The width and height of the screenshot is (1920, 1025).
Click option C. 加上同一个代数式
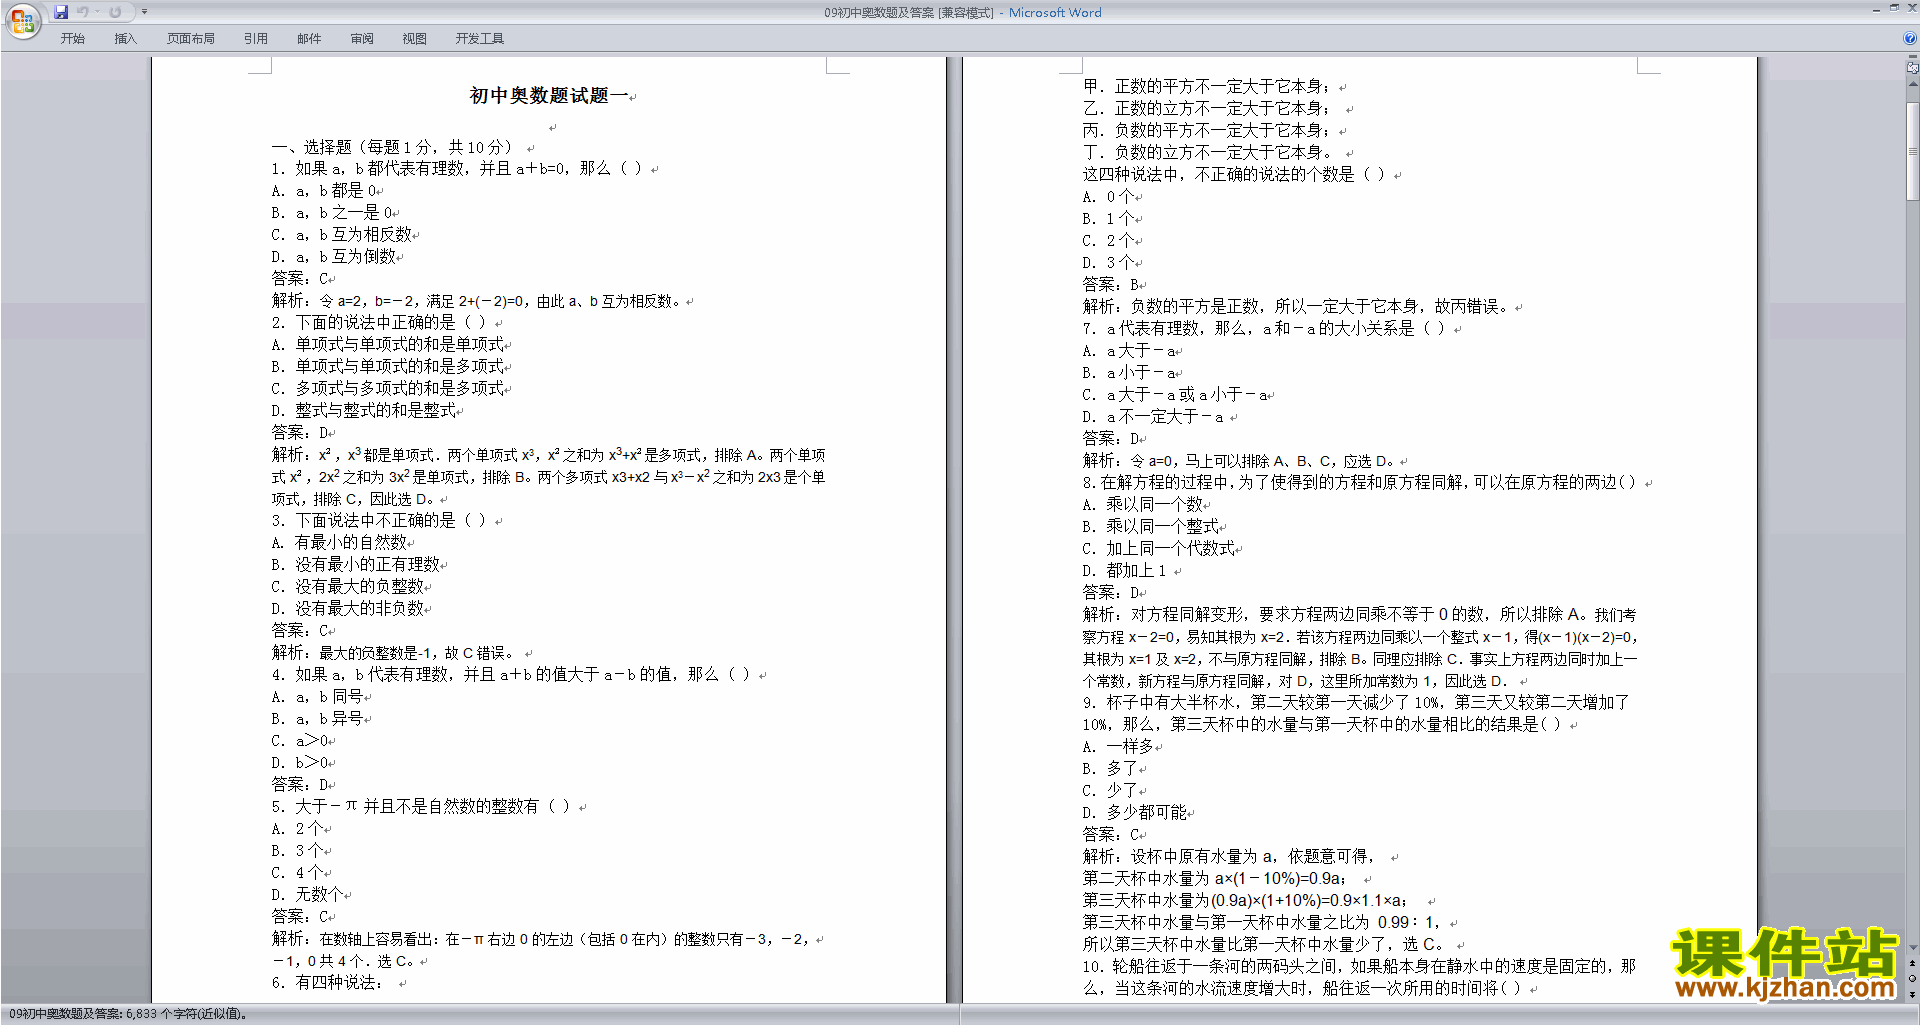[1158, 548]
